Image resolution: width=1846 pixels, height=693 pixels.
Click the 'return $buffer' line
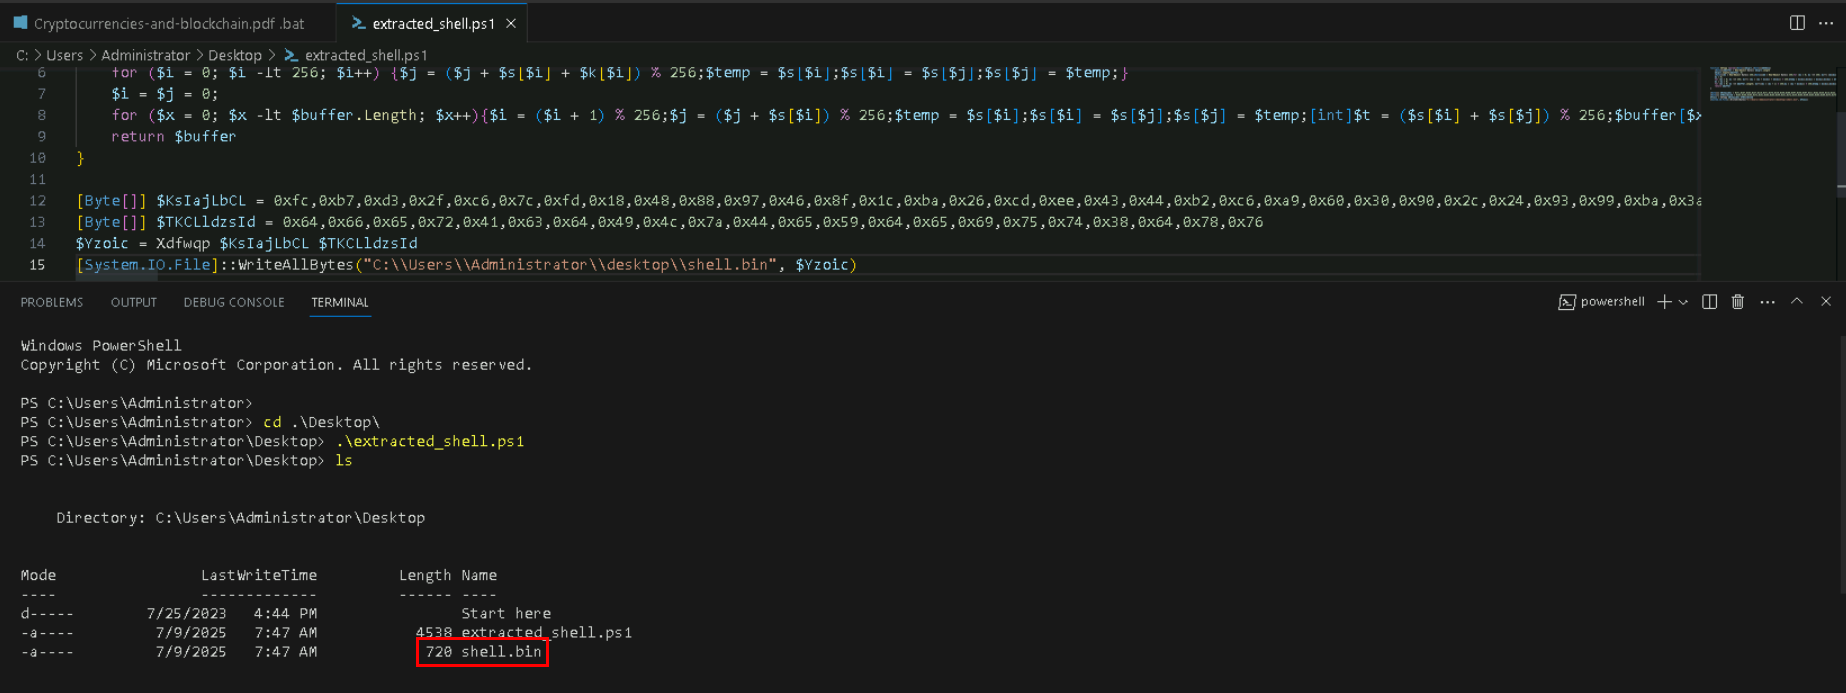(174, 137)
